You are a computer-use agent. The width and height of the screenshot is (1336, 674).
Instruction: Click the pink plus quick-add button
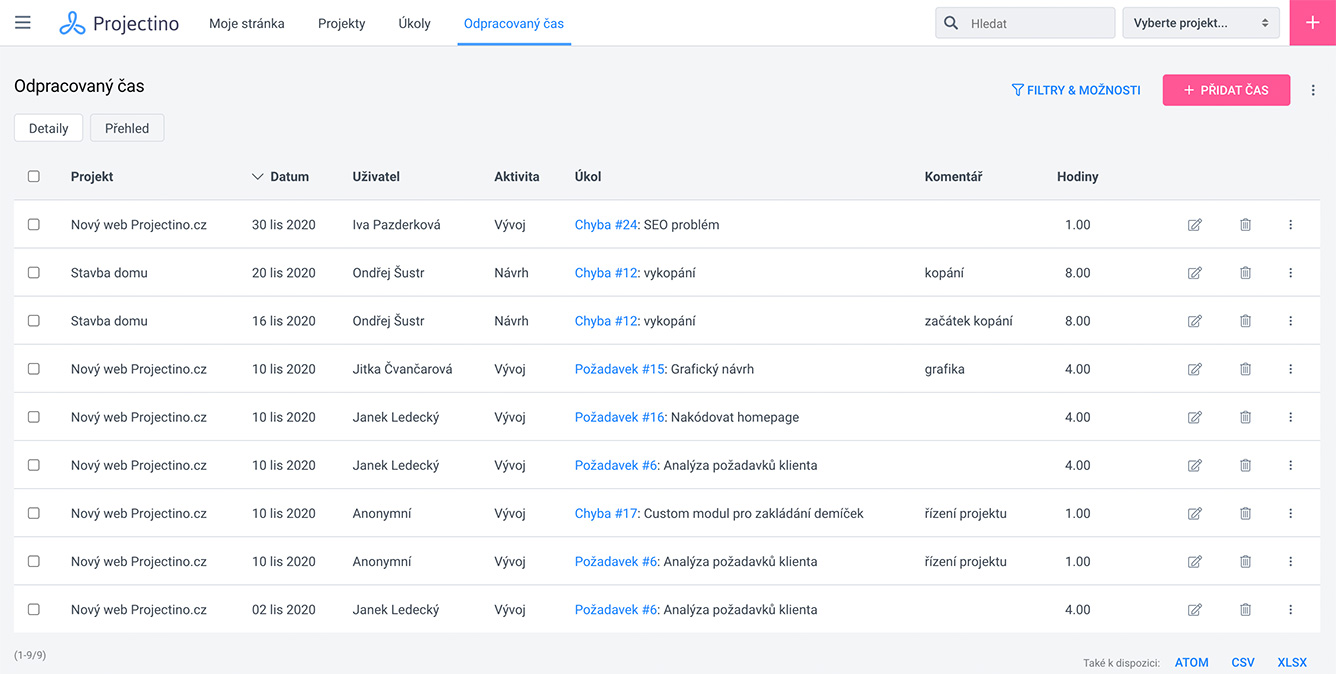point(1313,23)
